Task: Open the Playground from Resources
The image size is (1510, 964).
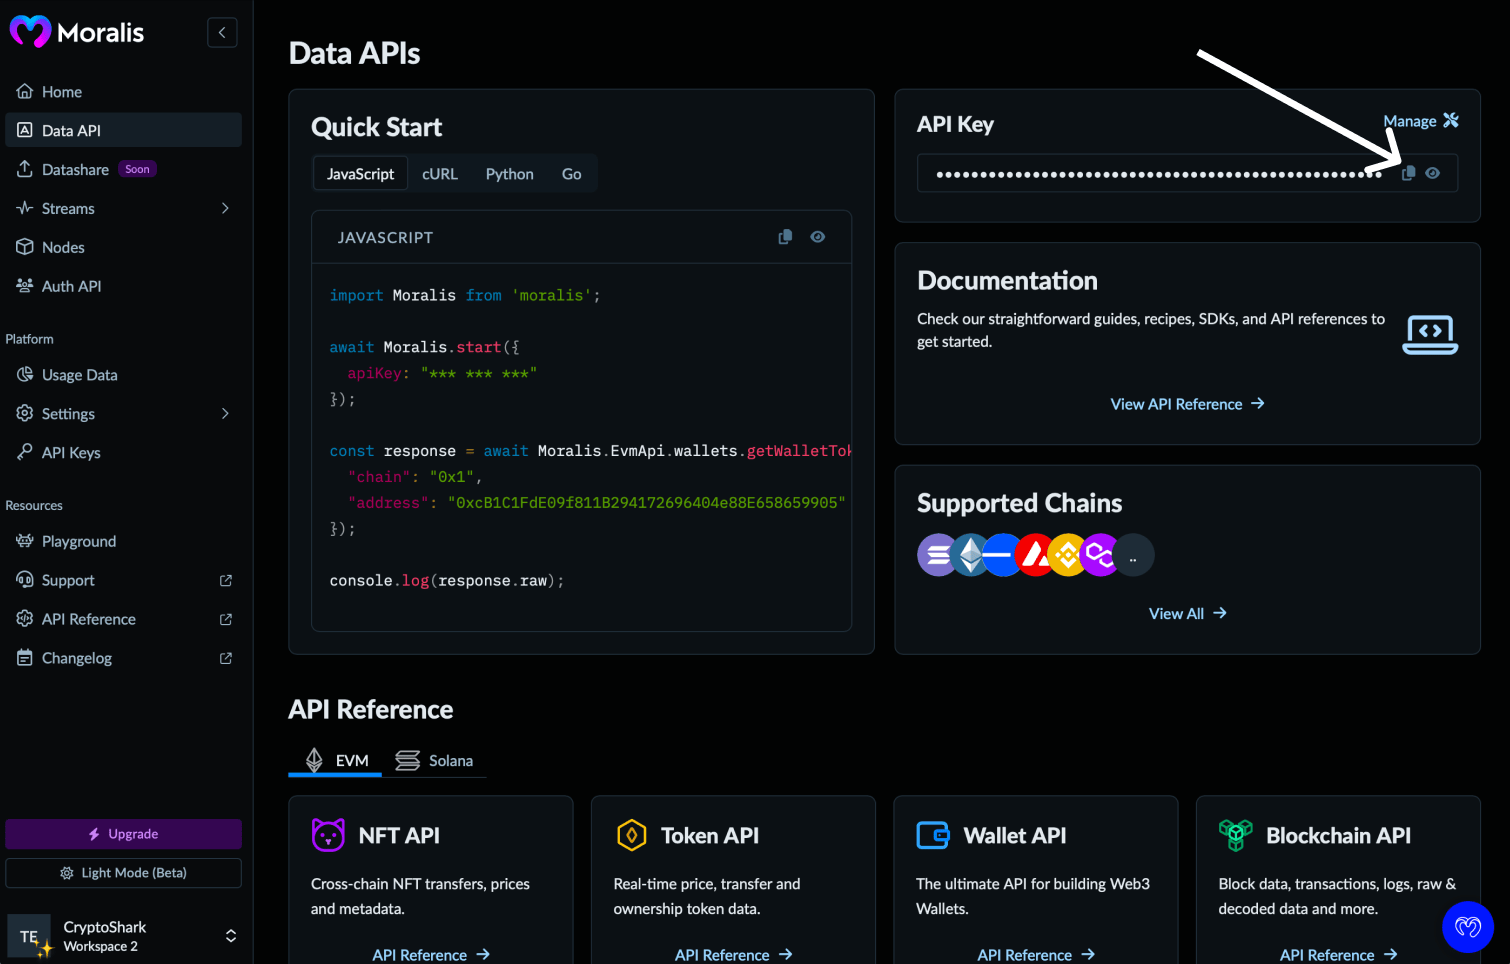Action: (78, 541)
